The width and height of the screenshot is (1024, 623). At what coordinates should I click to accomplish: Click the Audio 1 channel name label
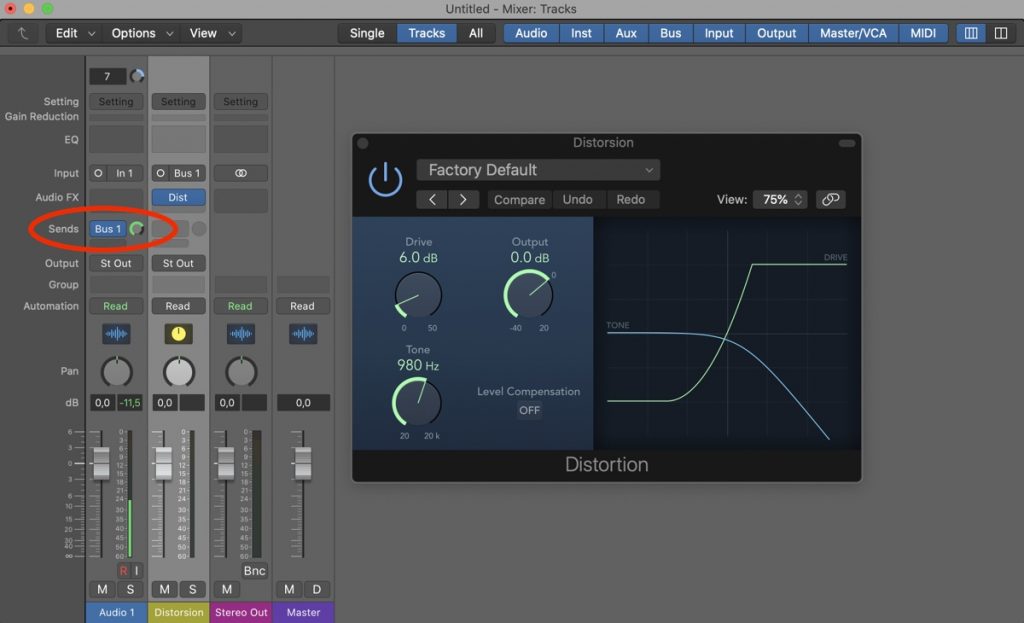coord(116,613)
